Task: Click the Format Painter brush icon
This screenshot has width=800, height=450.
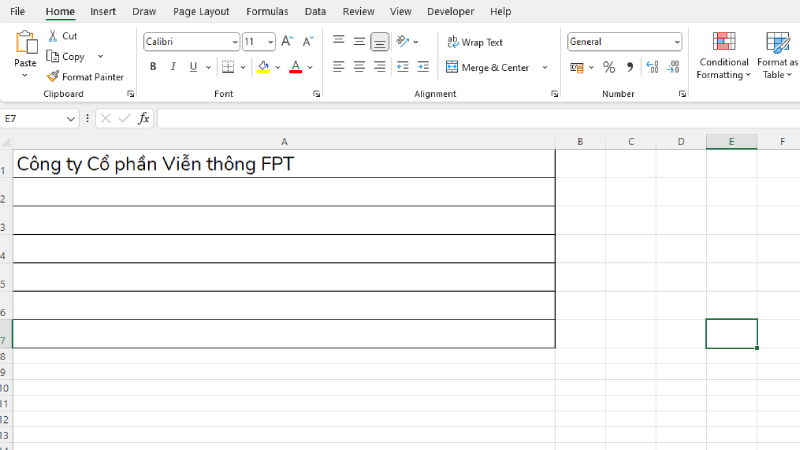Action: click(x=53, y=77)
